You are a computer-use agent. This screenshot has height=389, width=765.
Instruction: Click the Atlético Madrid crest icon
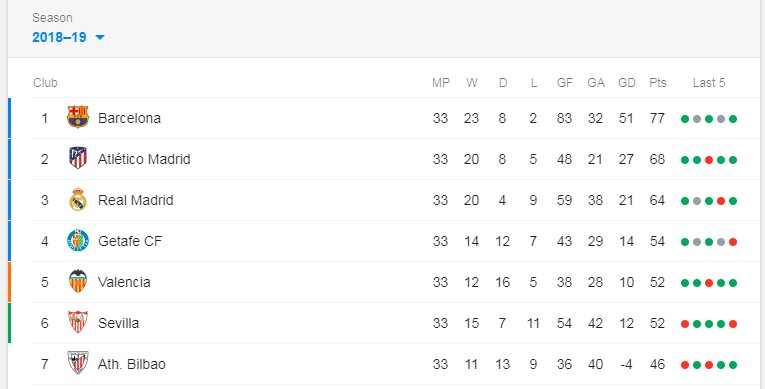pyautogui.click(x=78, y=159)
